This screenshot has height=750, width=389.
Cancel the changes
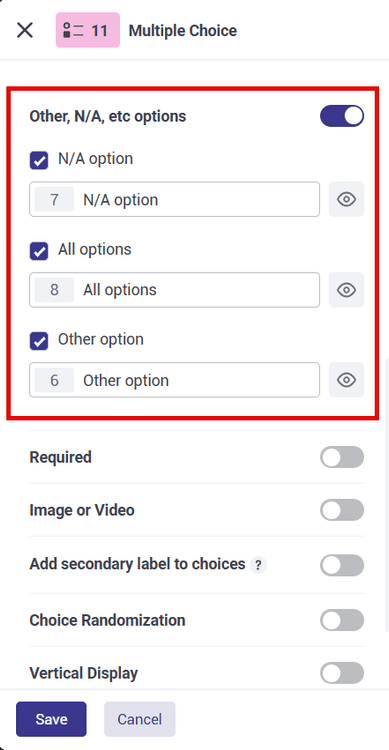coord(140,719)
